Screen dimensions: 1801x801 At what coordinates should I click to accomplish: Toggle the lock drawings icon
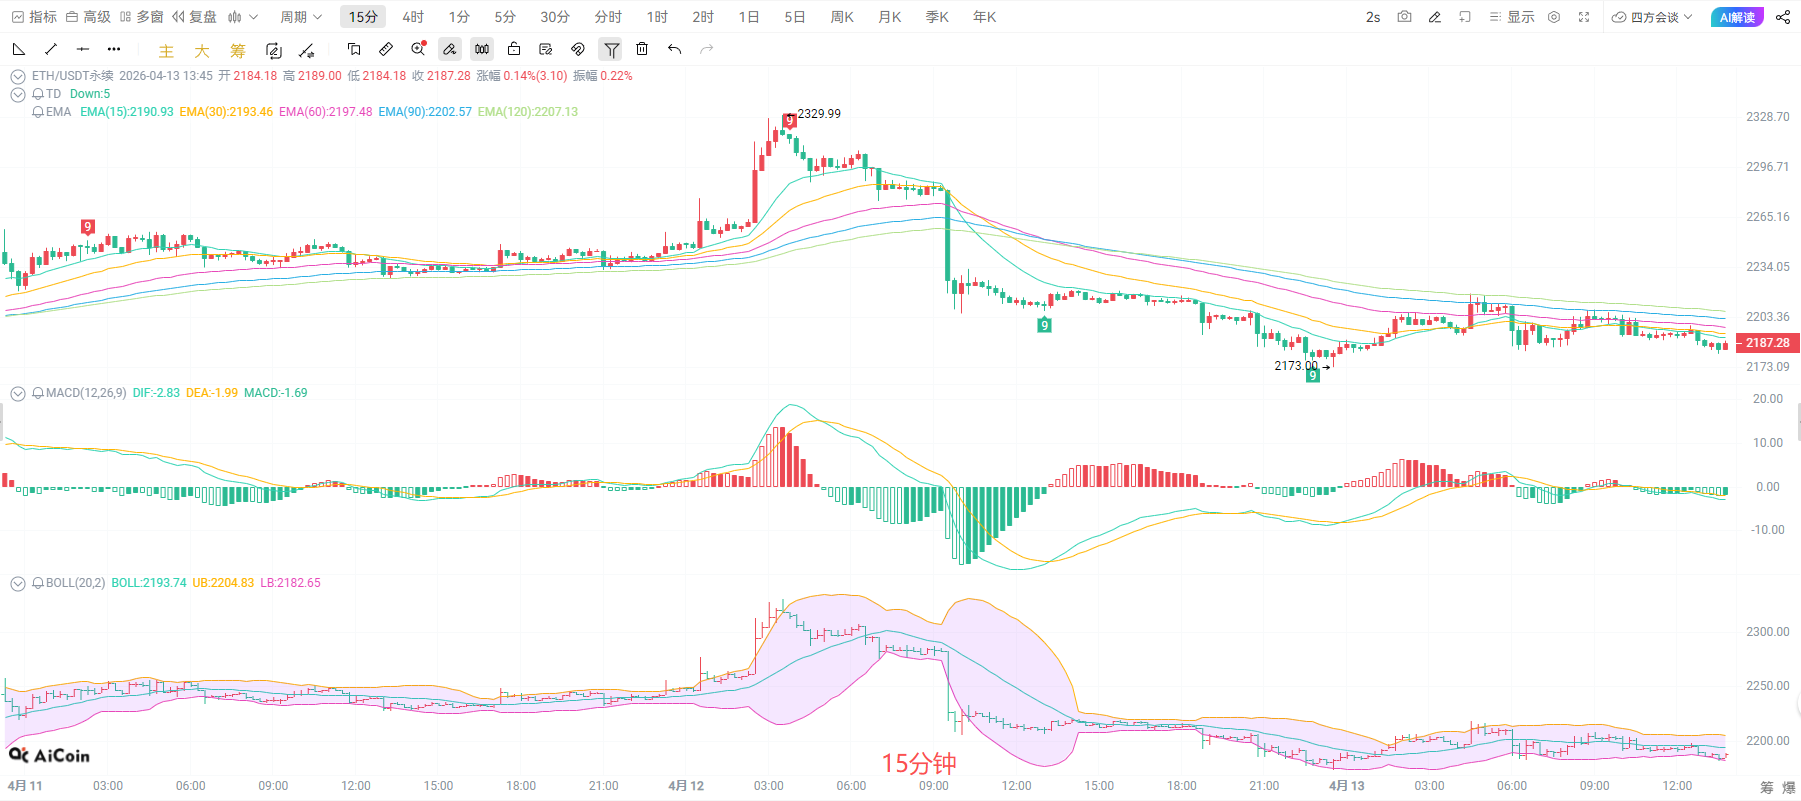click(x=514, y=49)
